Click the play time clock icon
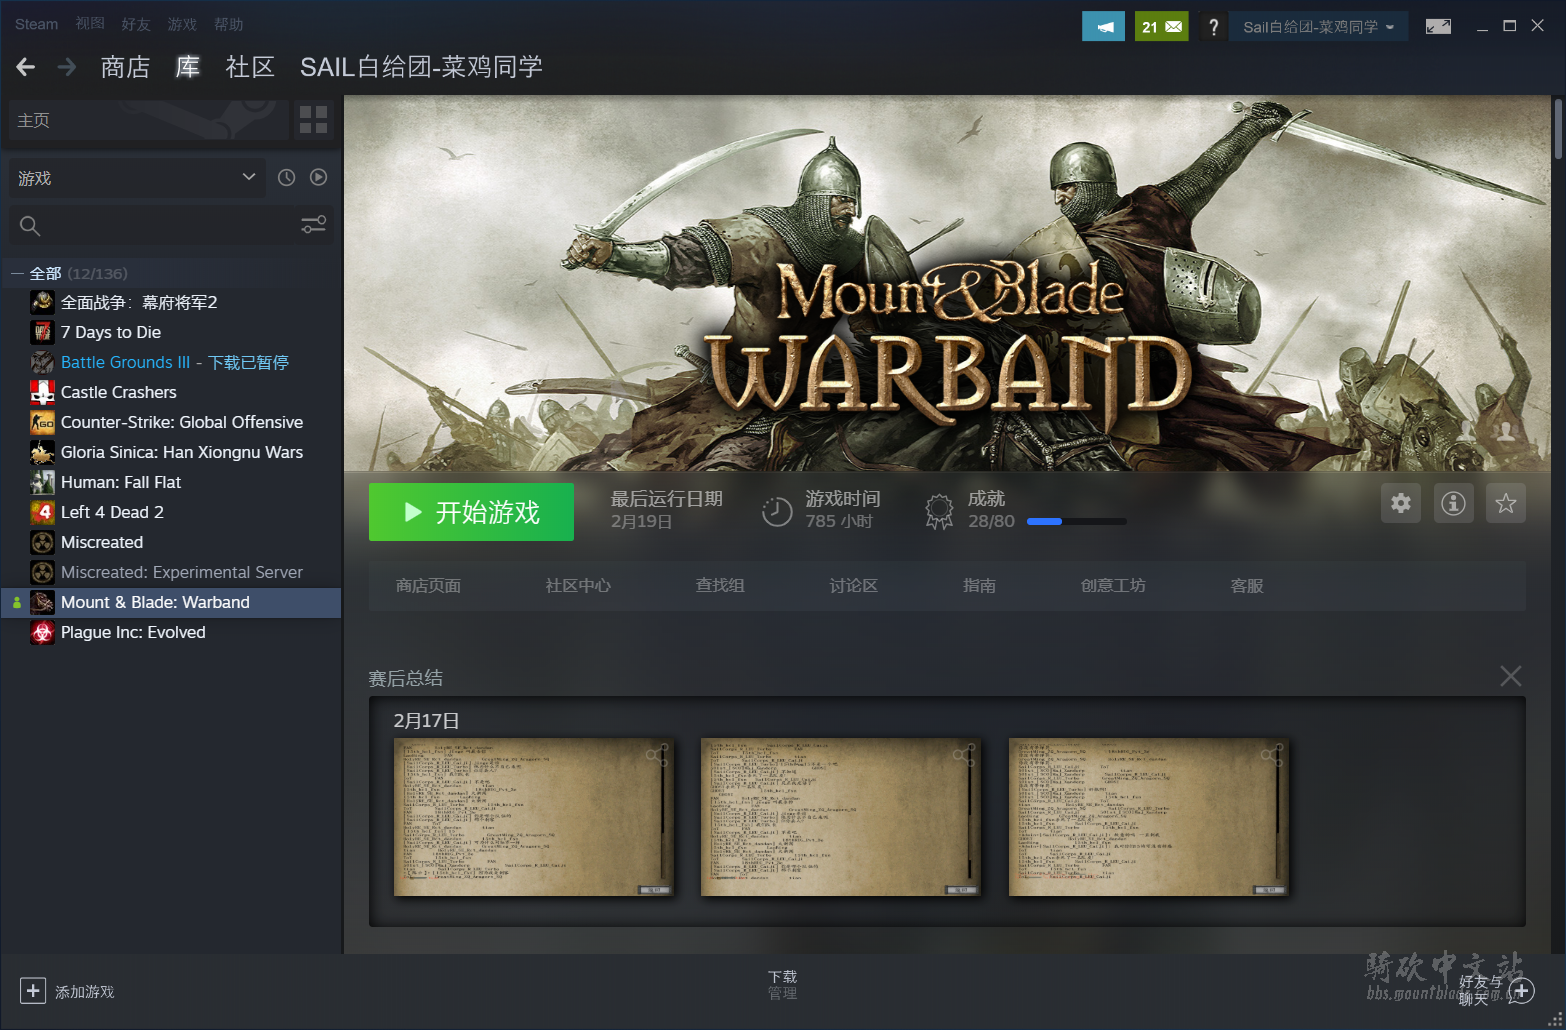Viewport: 1566px width, 1030px height. (777, 512)
